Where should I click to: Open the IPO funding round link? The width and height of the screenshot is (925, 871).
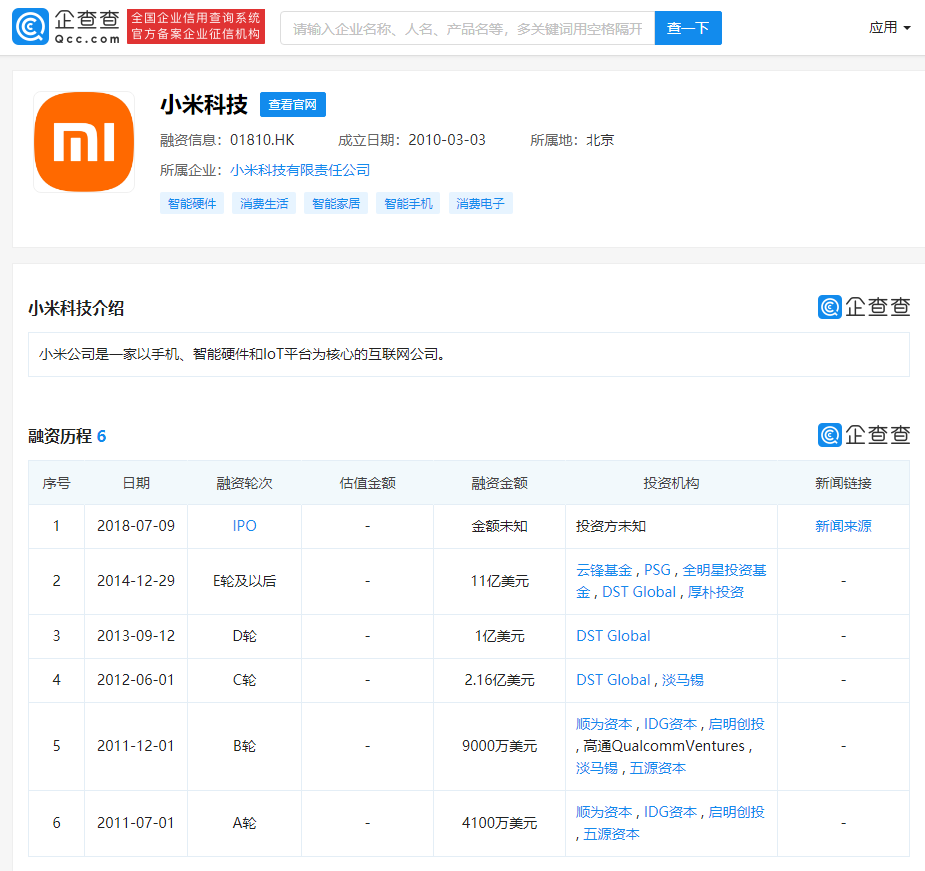pos(244,526)
